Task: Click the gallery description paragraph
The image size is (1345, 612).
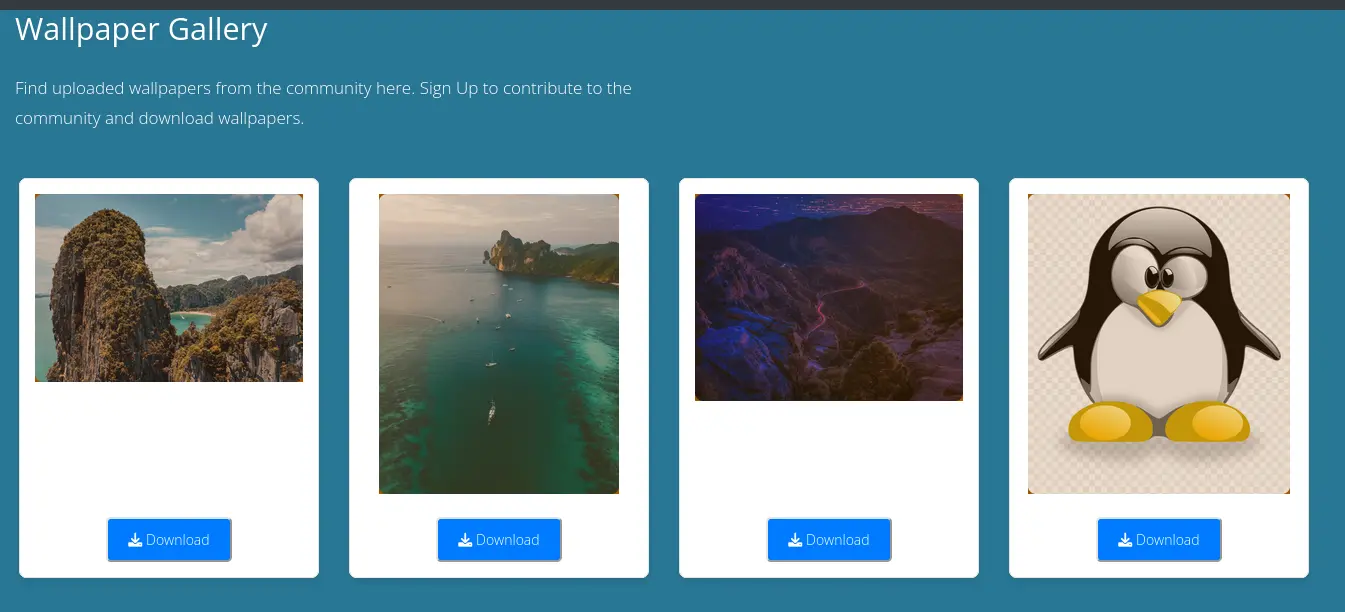Action: click(x=323, y=103)
